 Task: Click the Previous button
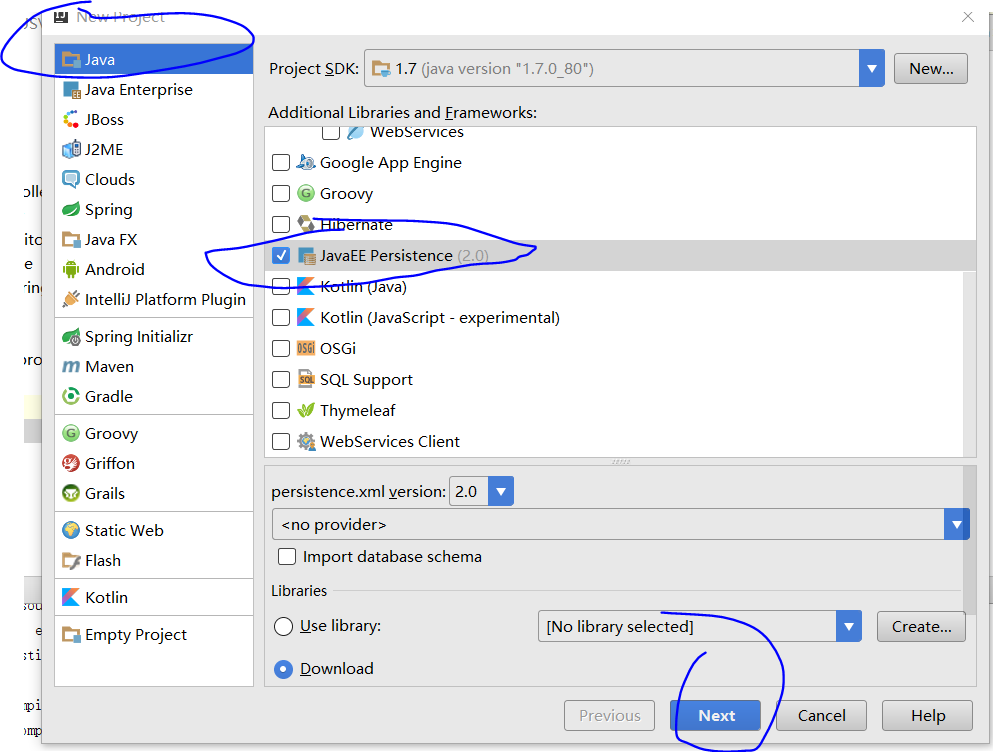point(609,715)
